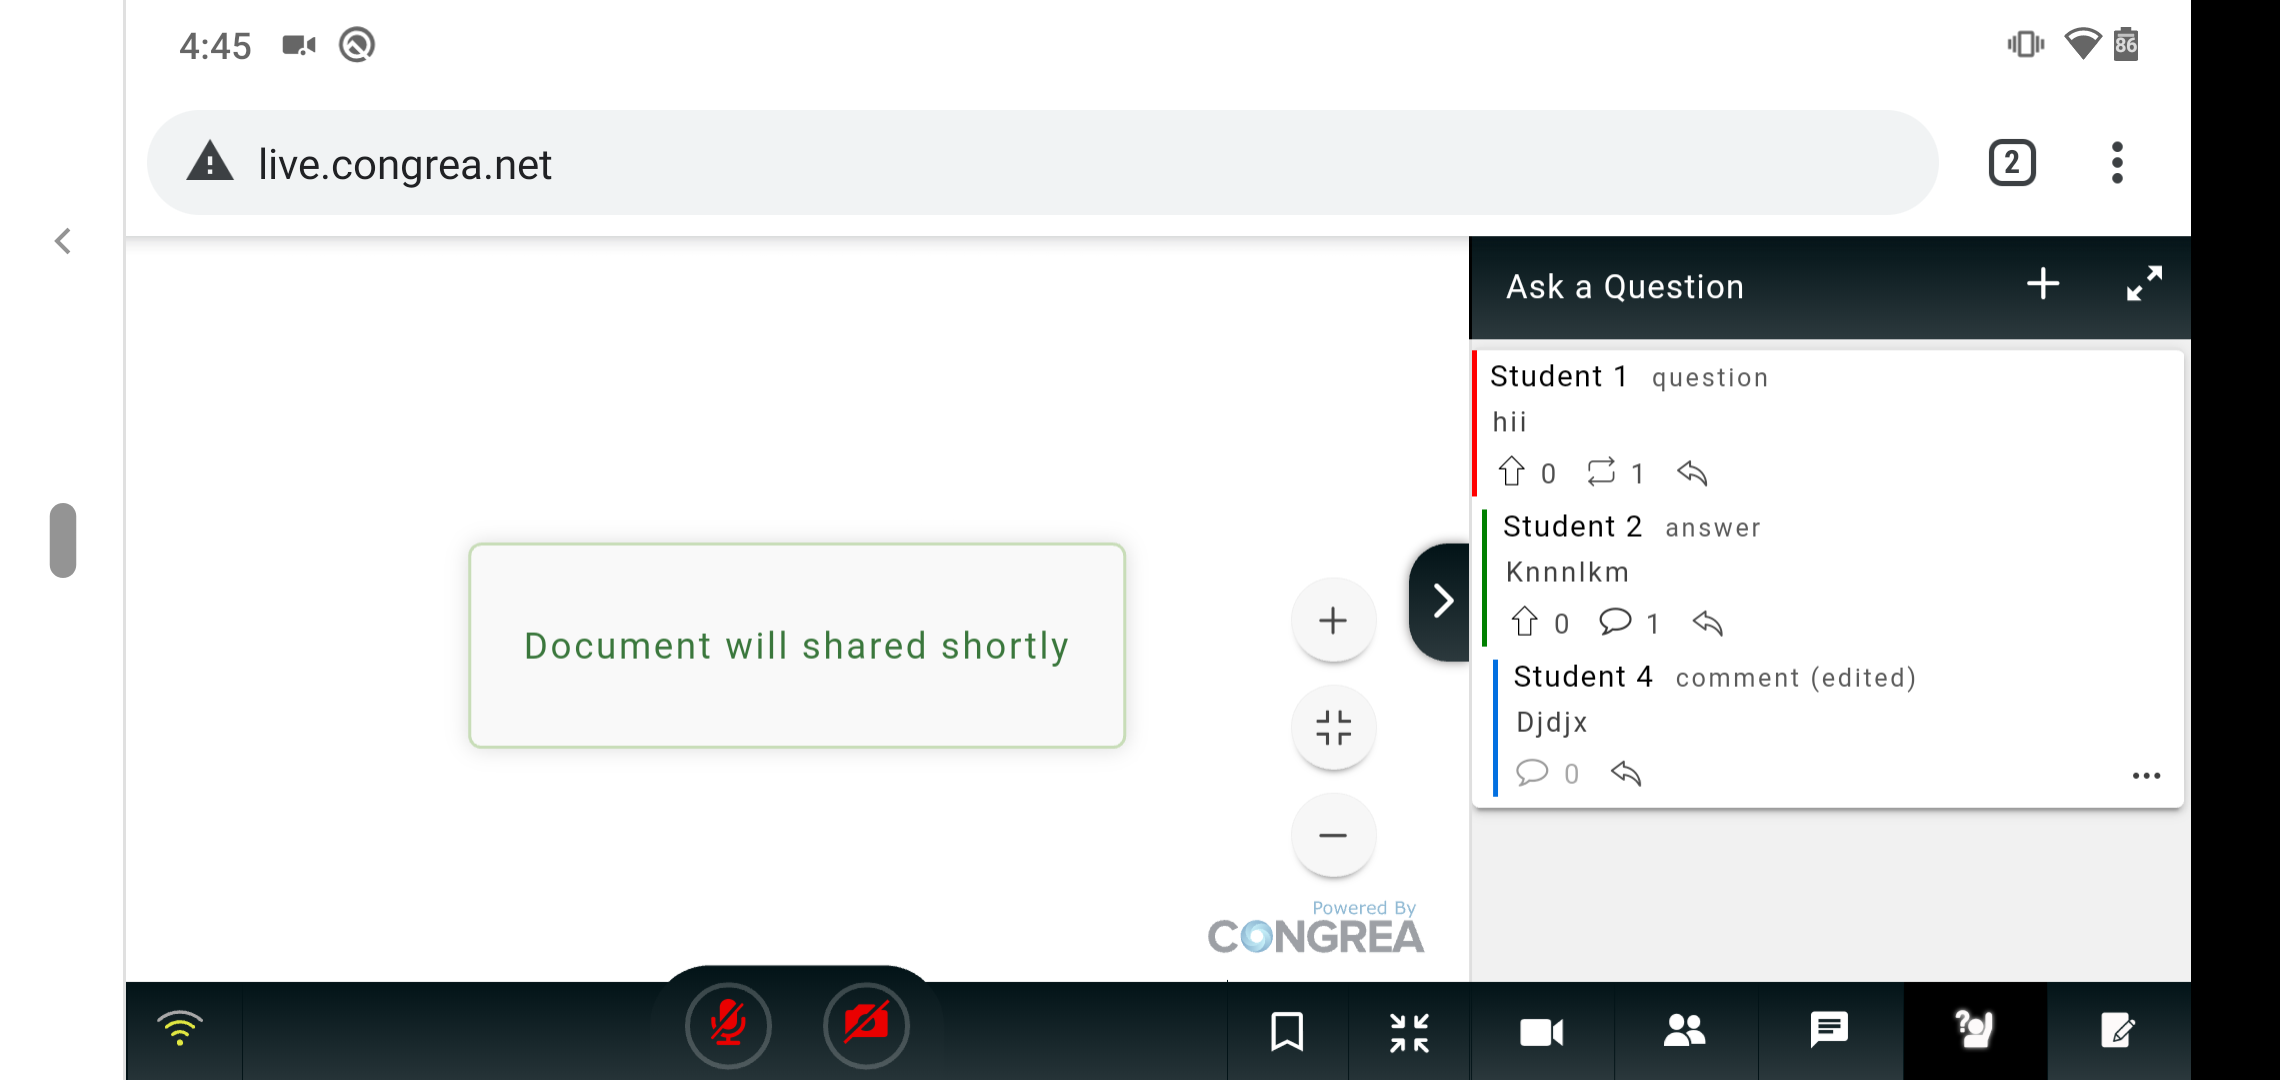This screenshot has height=1080, width=2280.
Task: Upvote Student 1's question
Action: point(1512,472)
